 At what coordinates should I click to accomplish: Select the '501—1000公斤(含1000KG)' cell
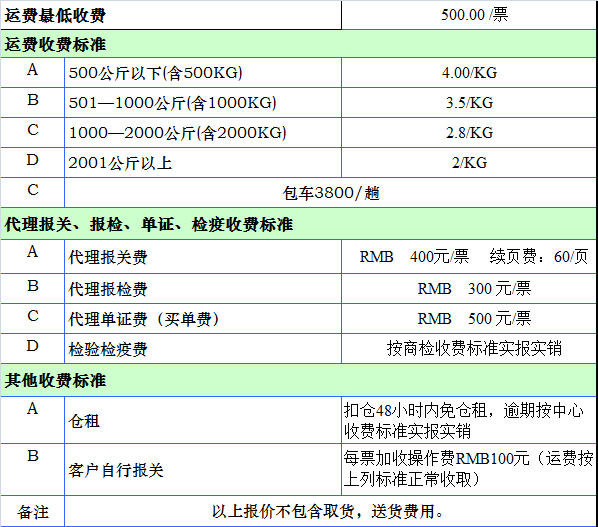tap(203, 103)
